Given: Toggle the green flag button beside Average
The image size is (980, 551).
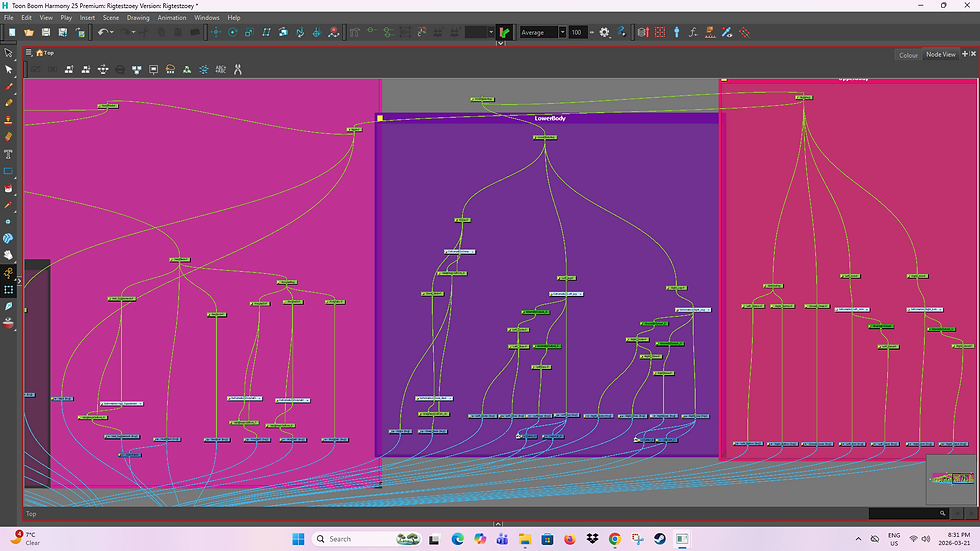Looking at the screenshot, I should (x=505, y=32).
